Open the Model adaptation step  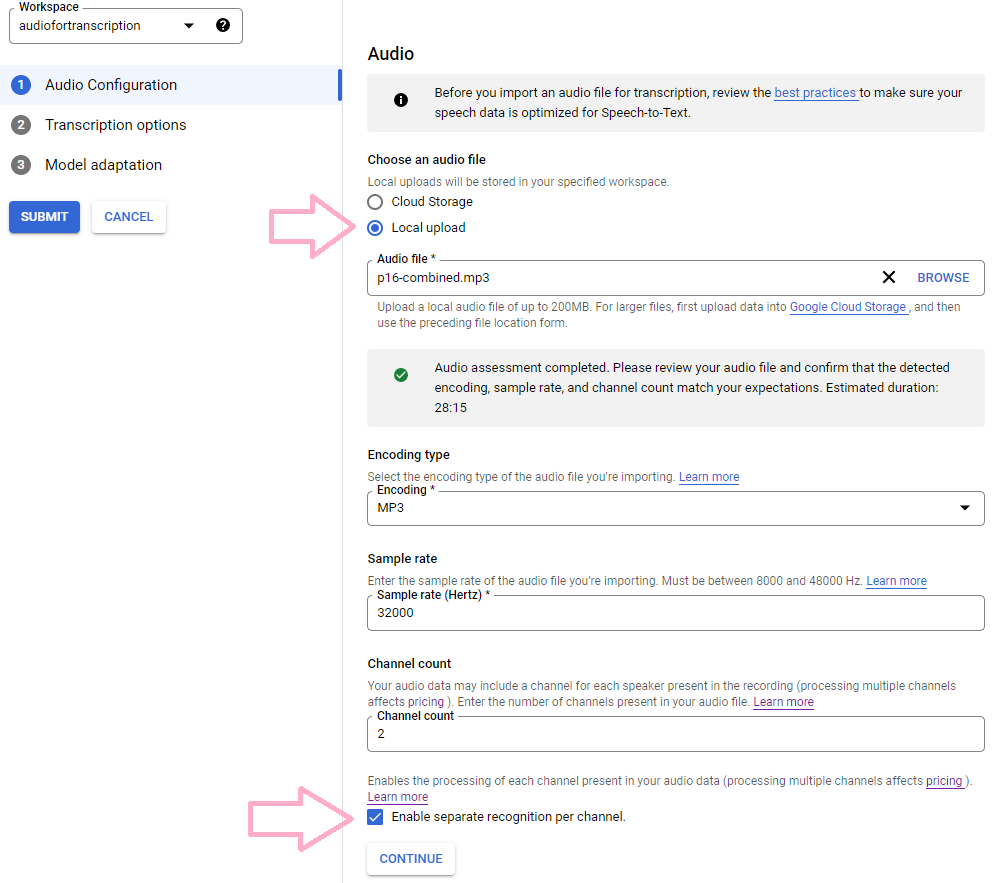coord(103,165)
